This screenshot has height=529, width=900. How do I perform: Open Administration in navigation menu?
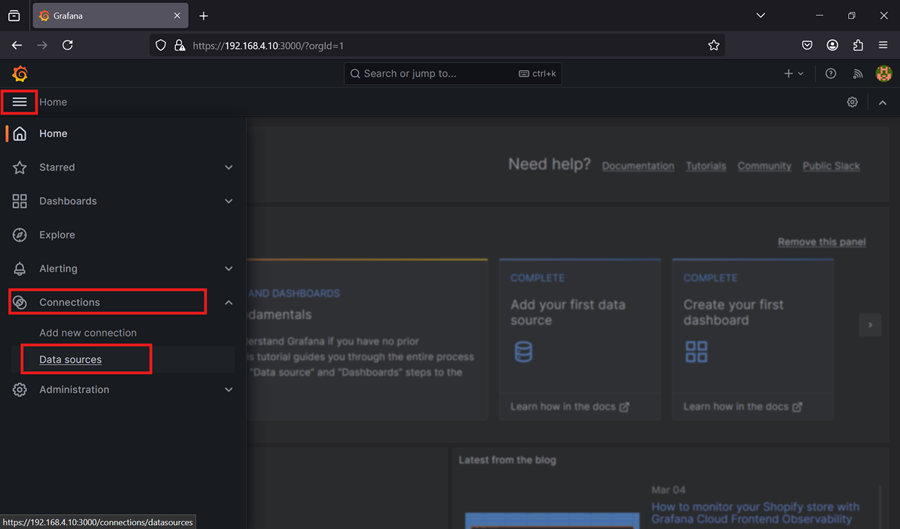click(x=74, y=390)
